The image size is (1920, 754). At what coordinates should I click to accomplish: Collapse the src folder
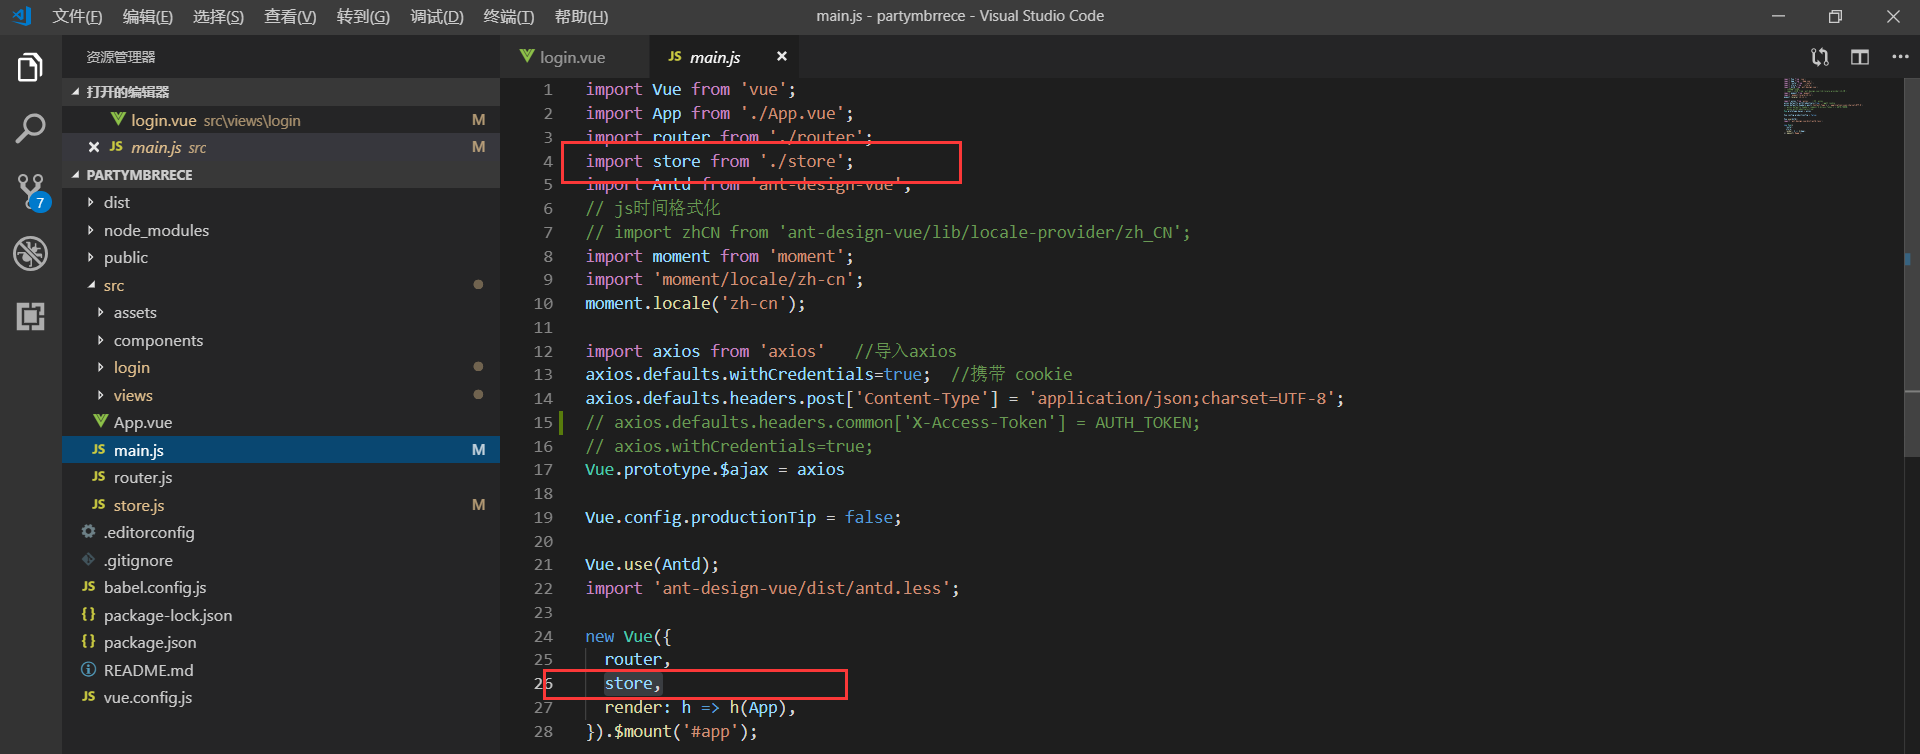pos(91,285)
